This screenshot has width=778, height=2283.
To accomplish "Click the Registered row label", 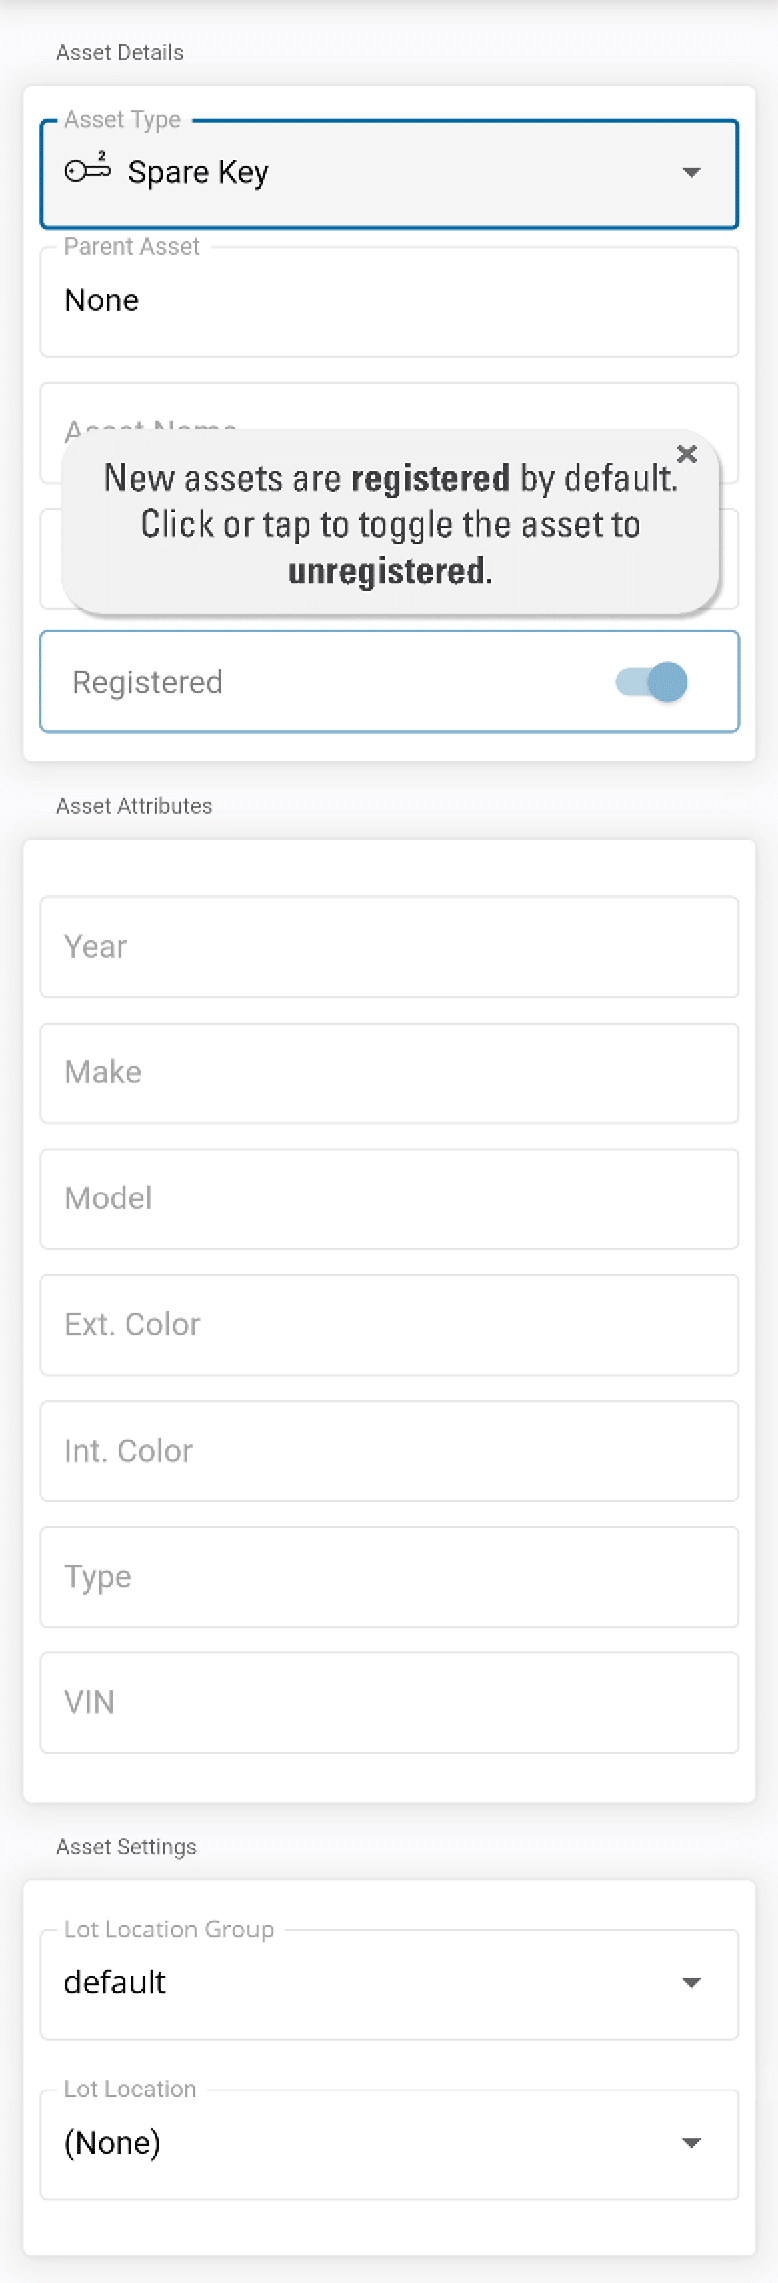I will click(x=148, y=683).
